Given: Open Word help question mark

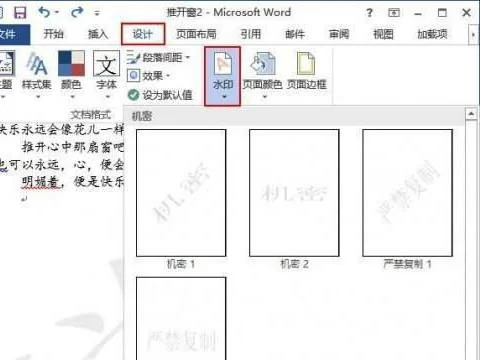Looking at the screenshot, I should 369,13.
